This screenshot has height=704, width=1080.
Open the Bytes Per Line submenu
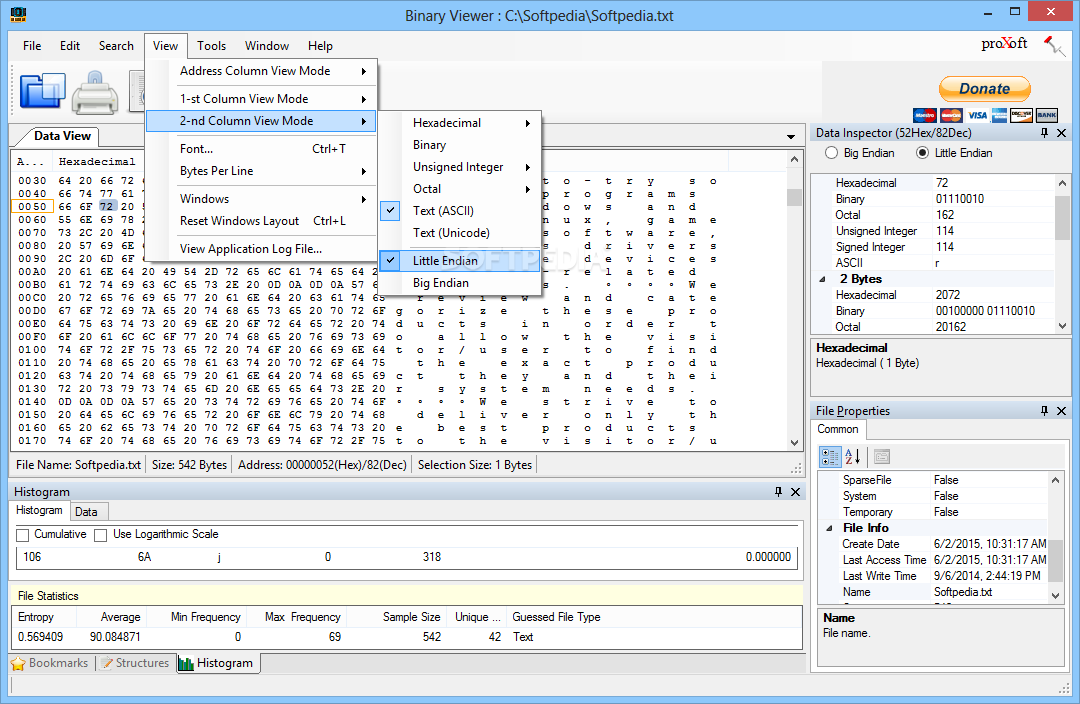(x=262, y=171)
